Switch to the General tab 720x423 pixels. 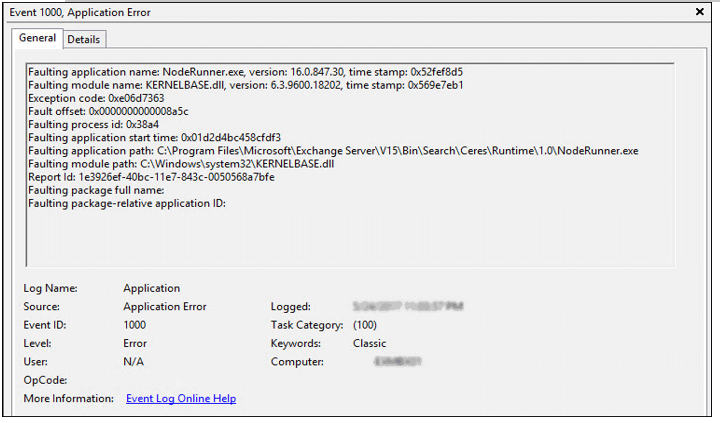click(37, 38)
